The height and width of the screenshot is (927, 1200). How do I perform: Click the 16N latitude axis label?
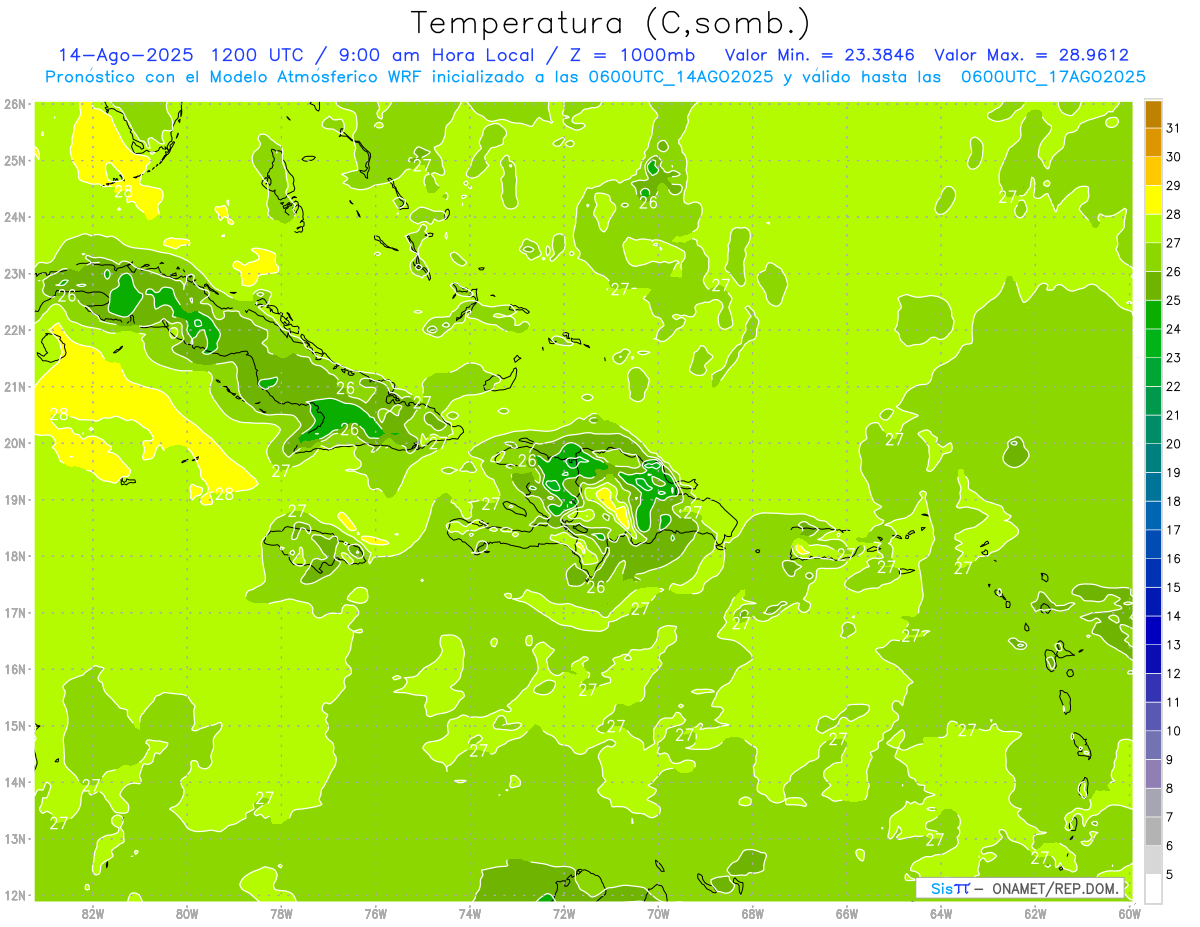pyautogui.click(x=14, y=669)
